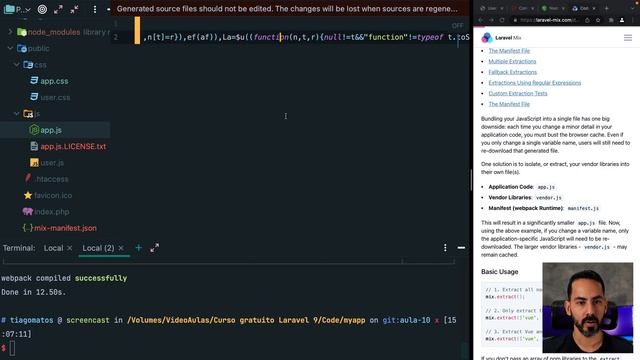640x360 pixels.
Task: Close the Local terminal tab
Action: (x=69, y=248)
